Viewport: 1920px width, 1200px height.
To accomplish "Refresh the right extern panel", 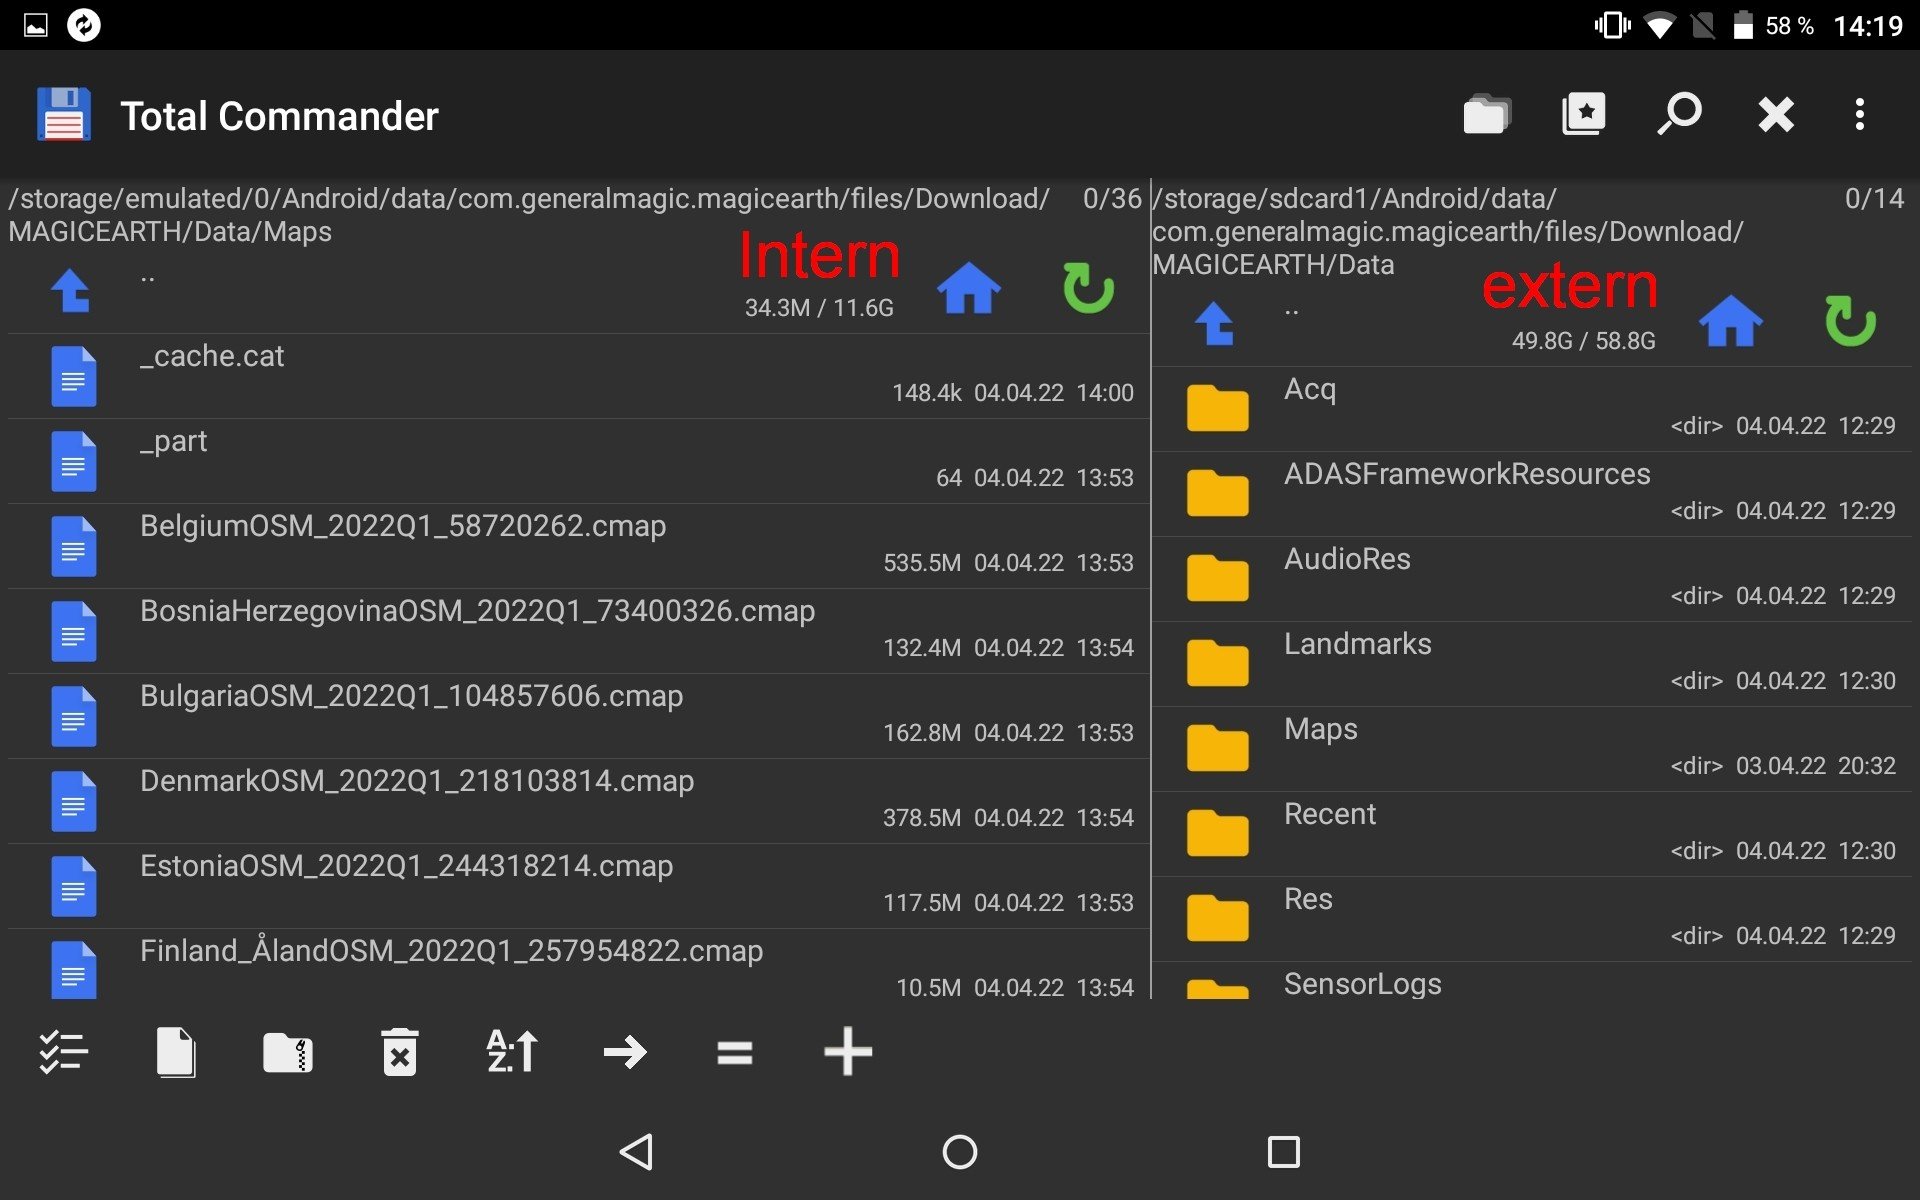I will click(x=1850, y=321).
